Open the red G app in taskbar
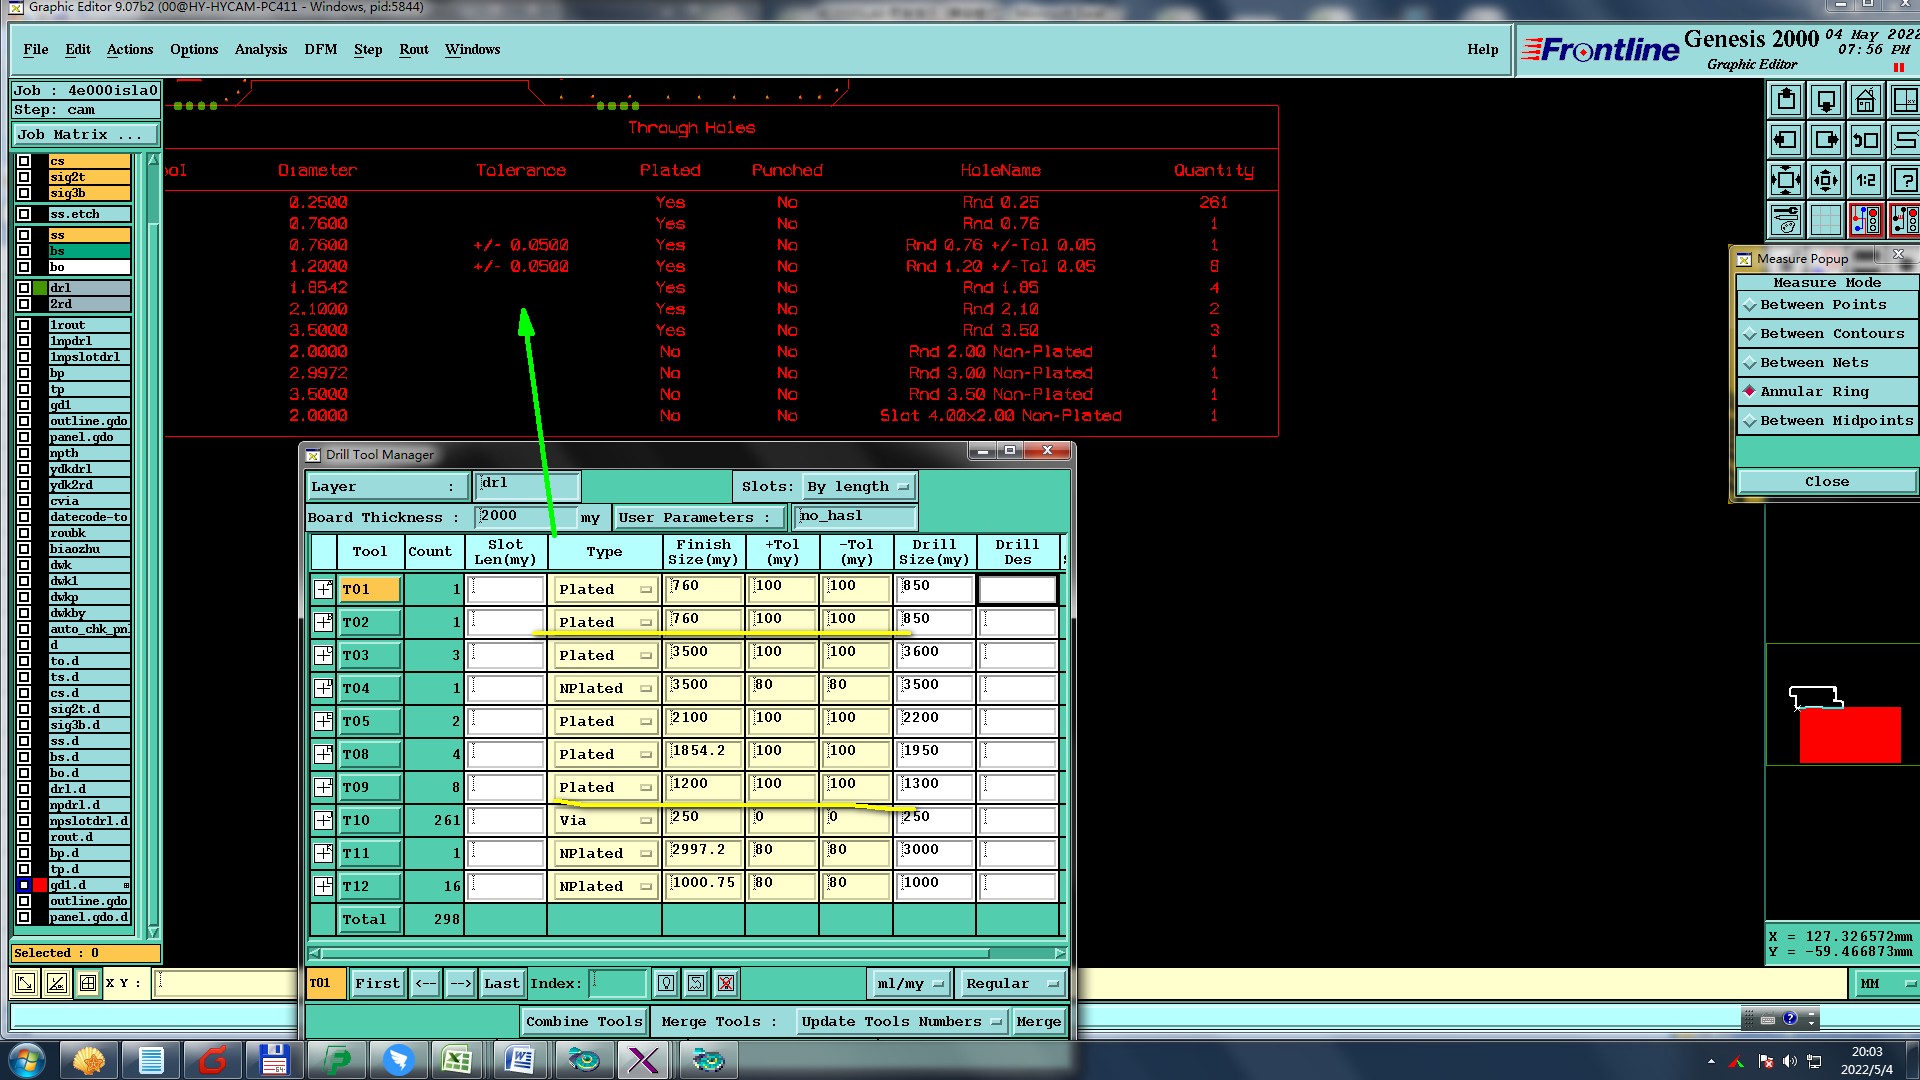The height and width of the screenshot is (1080, 1920). [212, 1060]
